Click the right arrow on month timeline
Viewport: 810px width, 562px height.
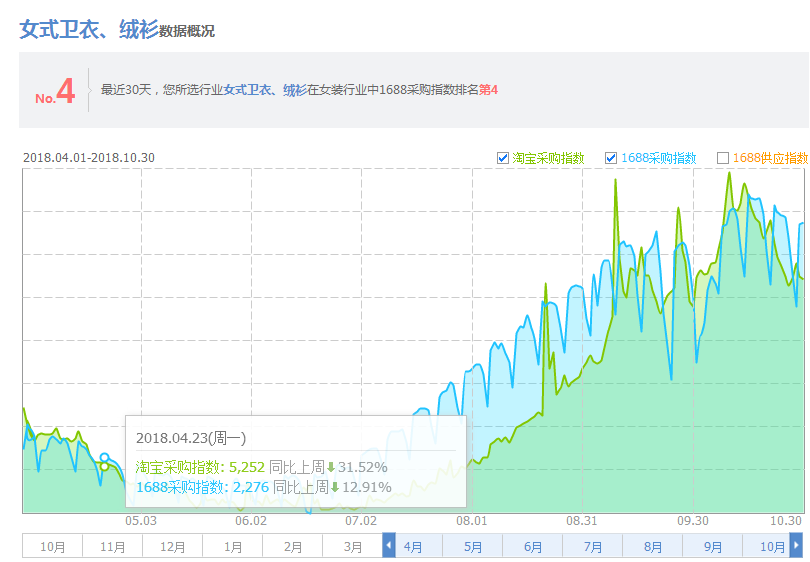(796, 546)
